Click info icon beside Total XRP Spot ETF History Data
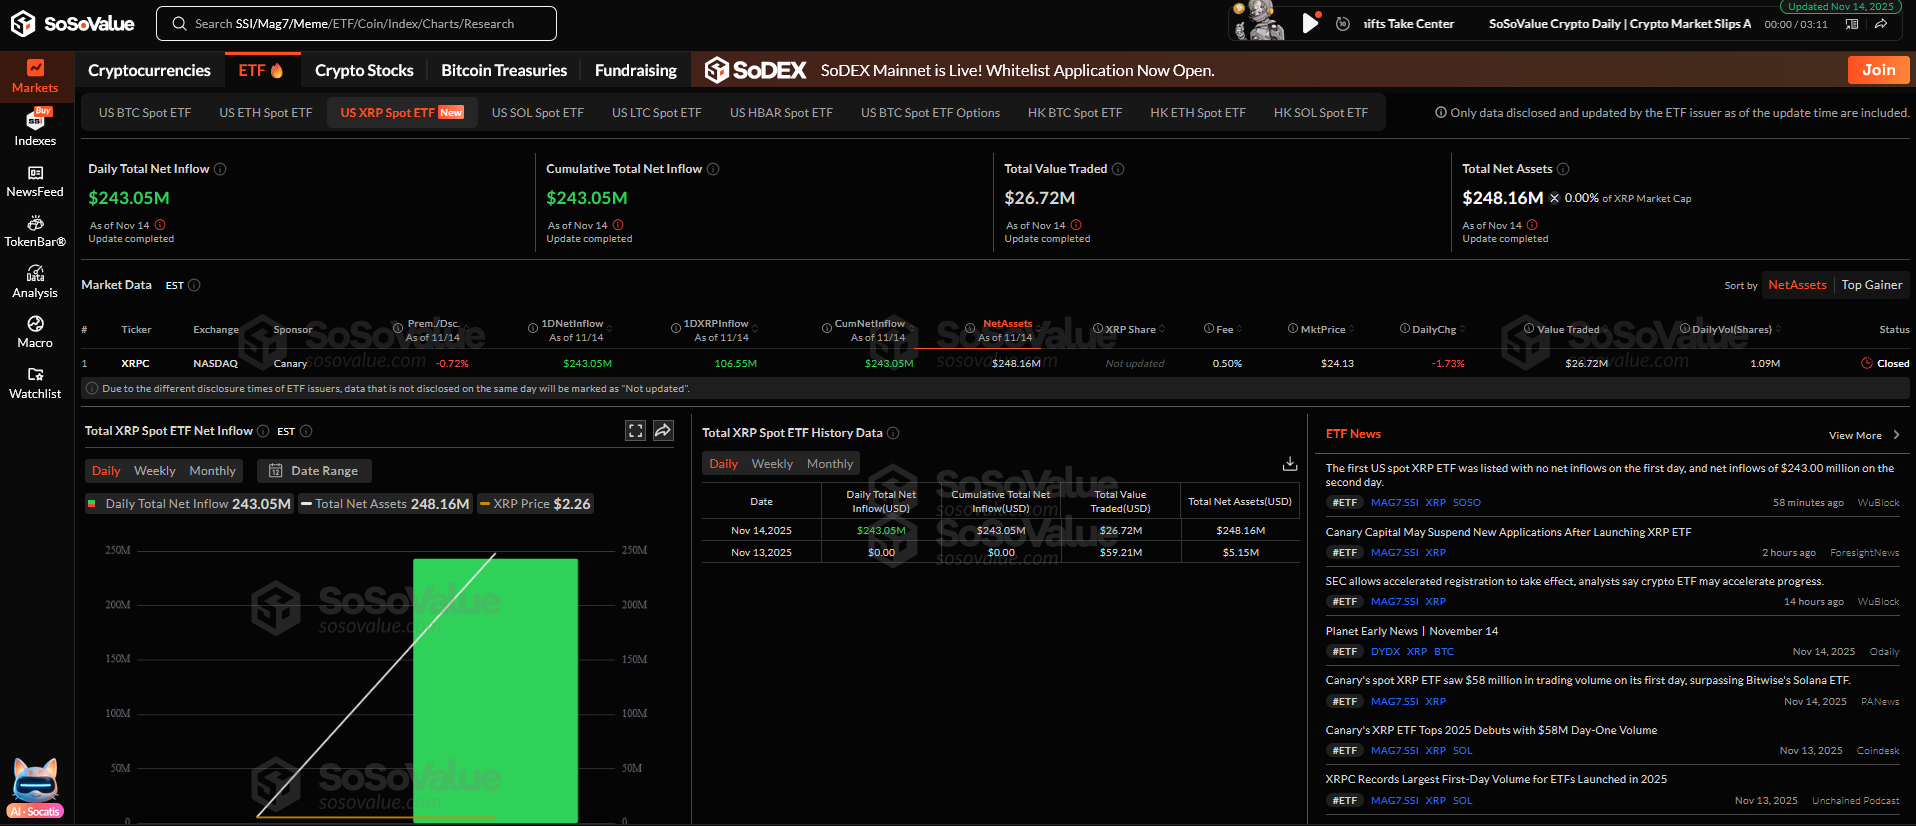The width and height of the screenshot is (1916, 826). pyautogui.click(x=893, y=433)
